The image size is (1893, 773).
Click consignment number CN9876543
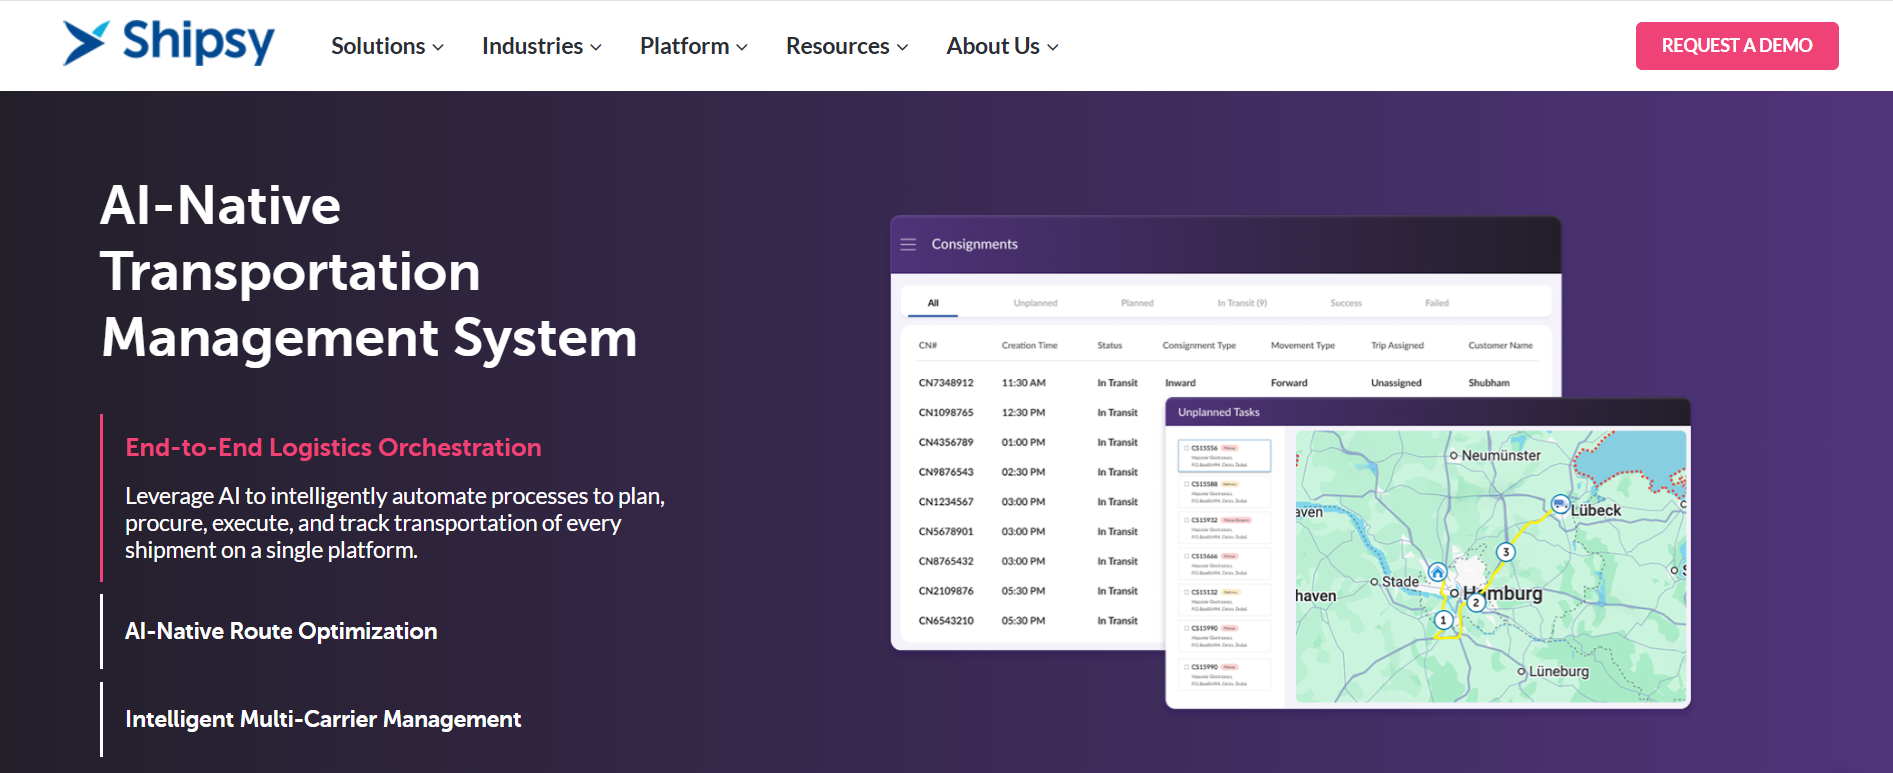[x=946, y=472]
